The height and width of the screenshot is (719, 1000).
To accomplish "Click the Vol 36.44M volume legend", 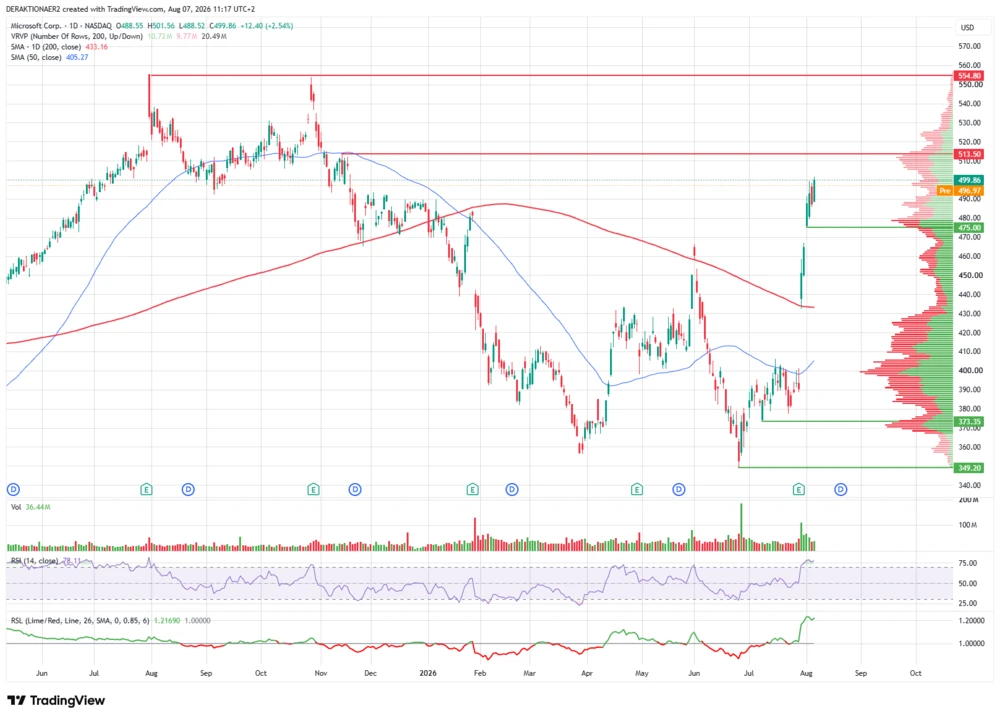I will pos(31,507).
